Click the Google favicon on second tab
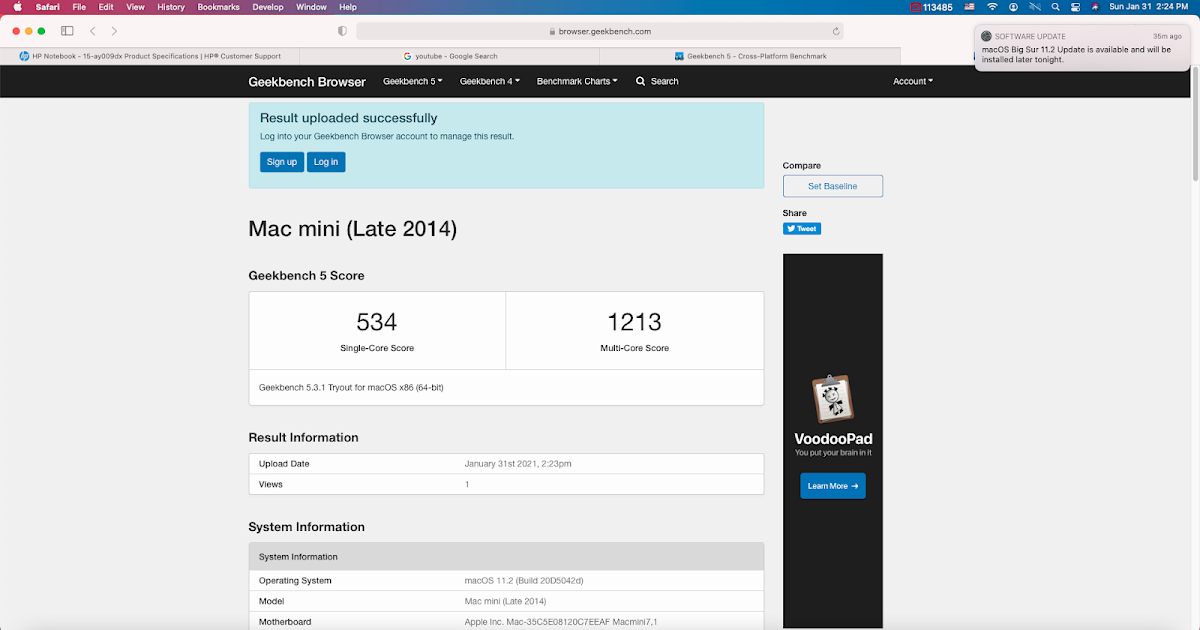The width and height of the screenshot is (1200, 630). click(407, 56)
